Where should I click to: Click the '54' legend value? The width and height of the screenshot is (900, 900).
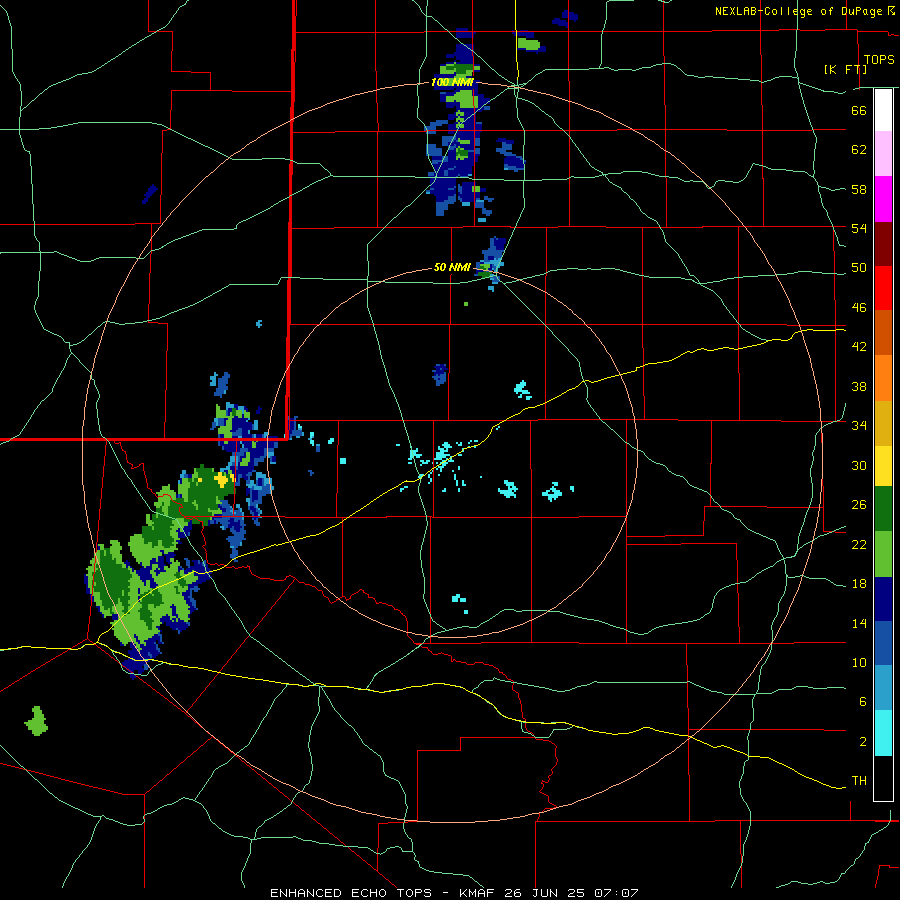pyautogui.click(x=859, y=228)
